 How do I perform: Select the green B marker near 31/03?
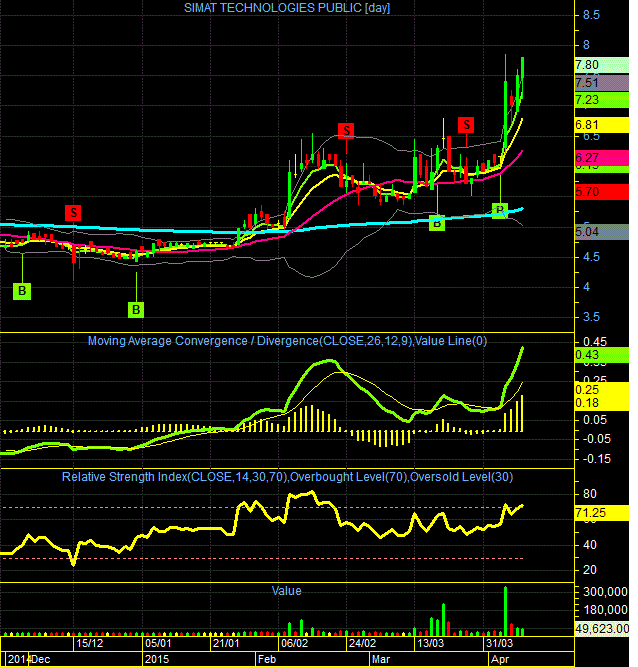[x=500, y=211]
